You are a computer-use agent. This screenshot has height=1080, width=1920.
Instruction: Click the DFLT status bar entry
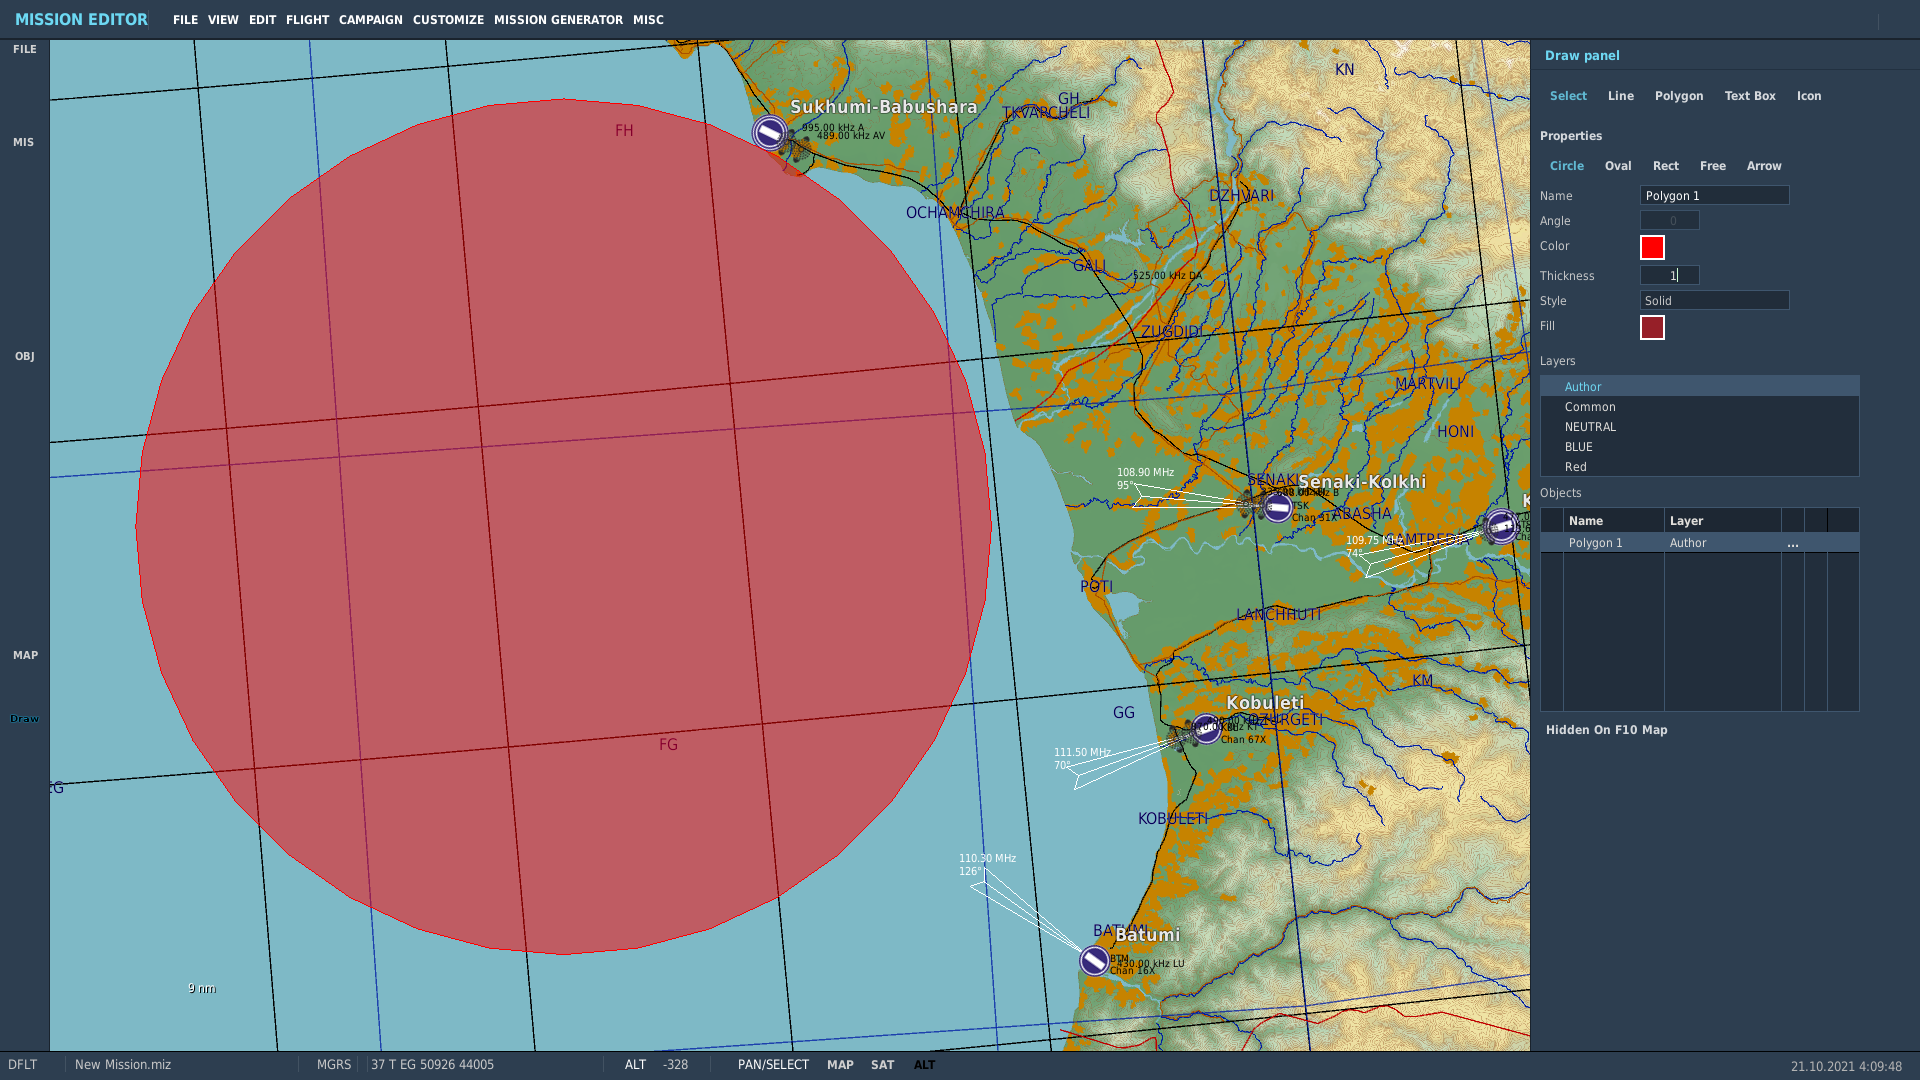pyautogui.click(x=22, y=1065)
